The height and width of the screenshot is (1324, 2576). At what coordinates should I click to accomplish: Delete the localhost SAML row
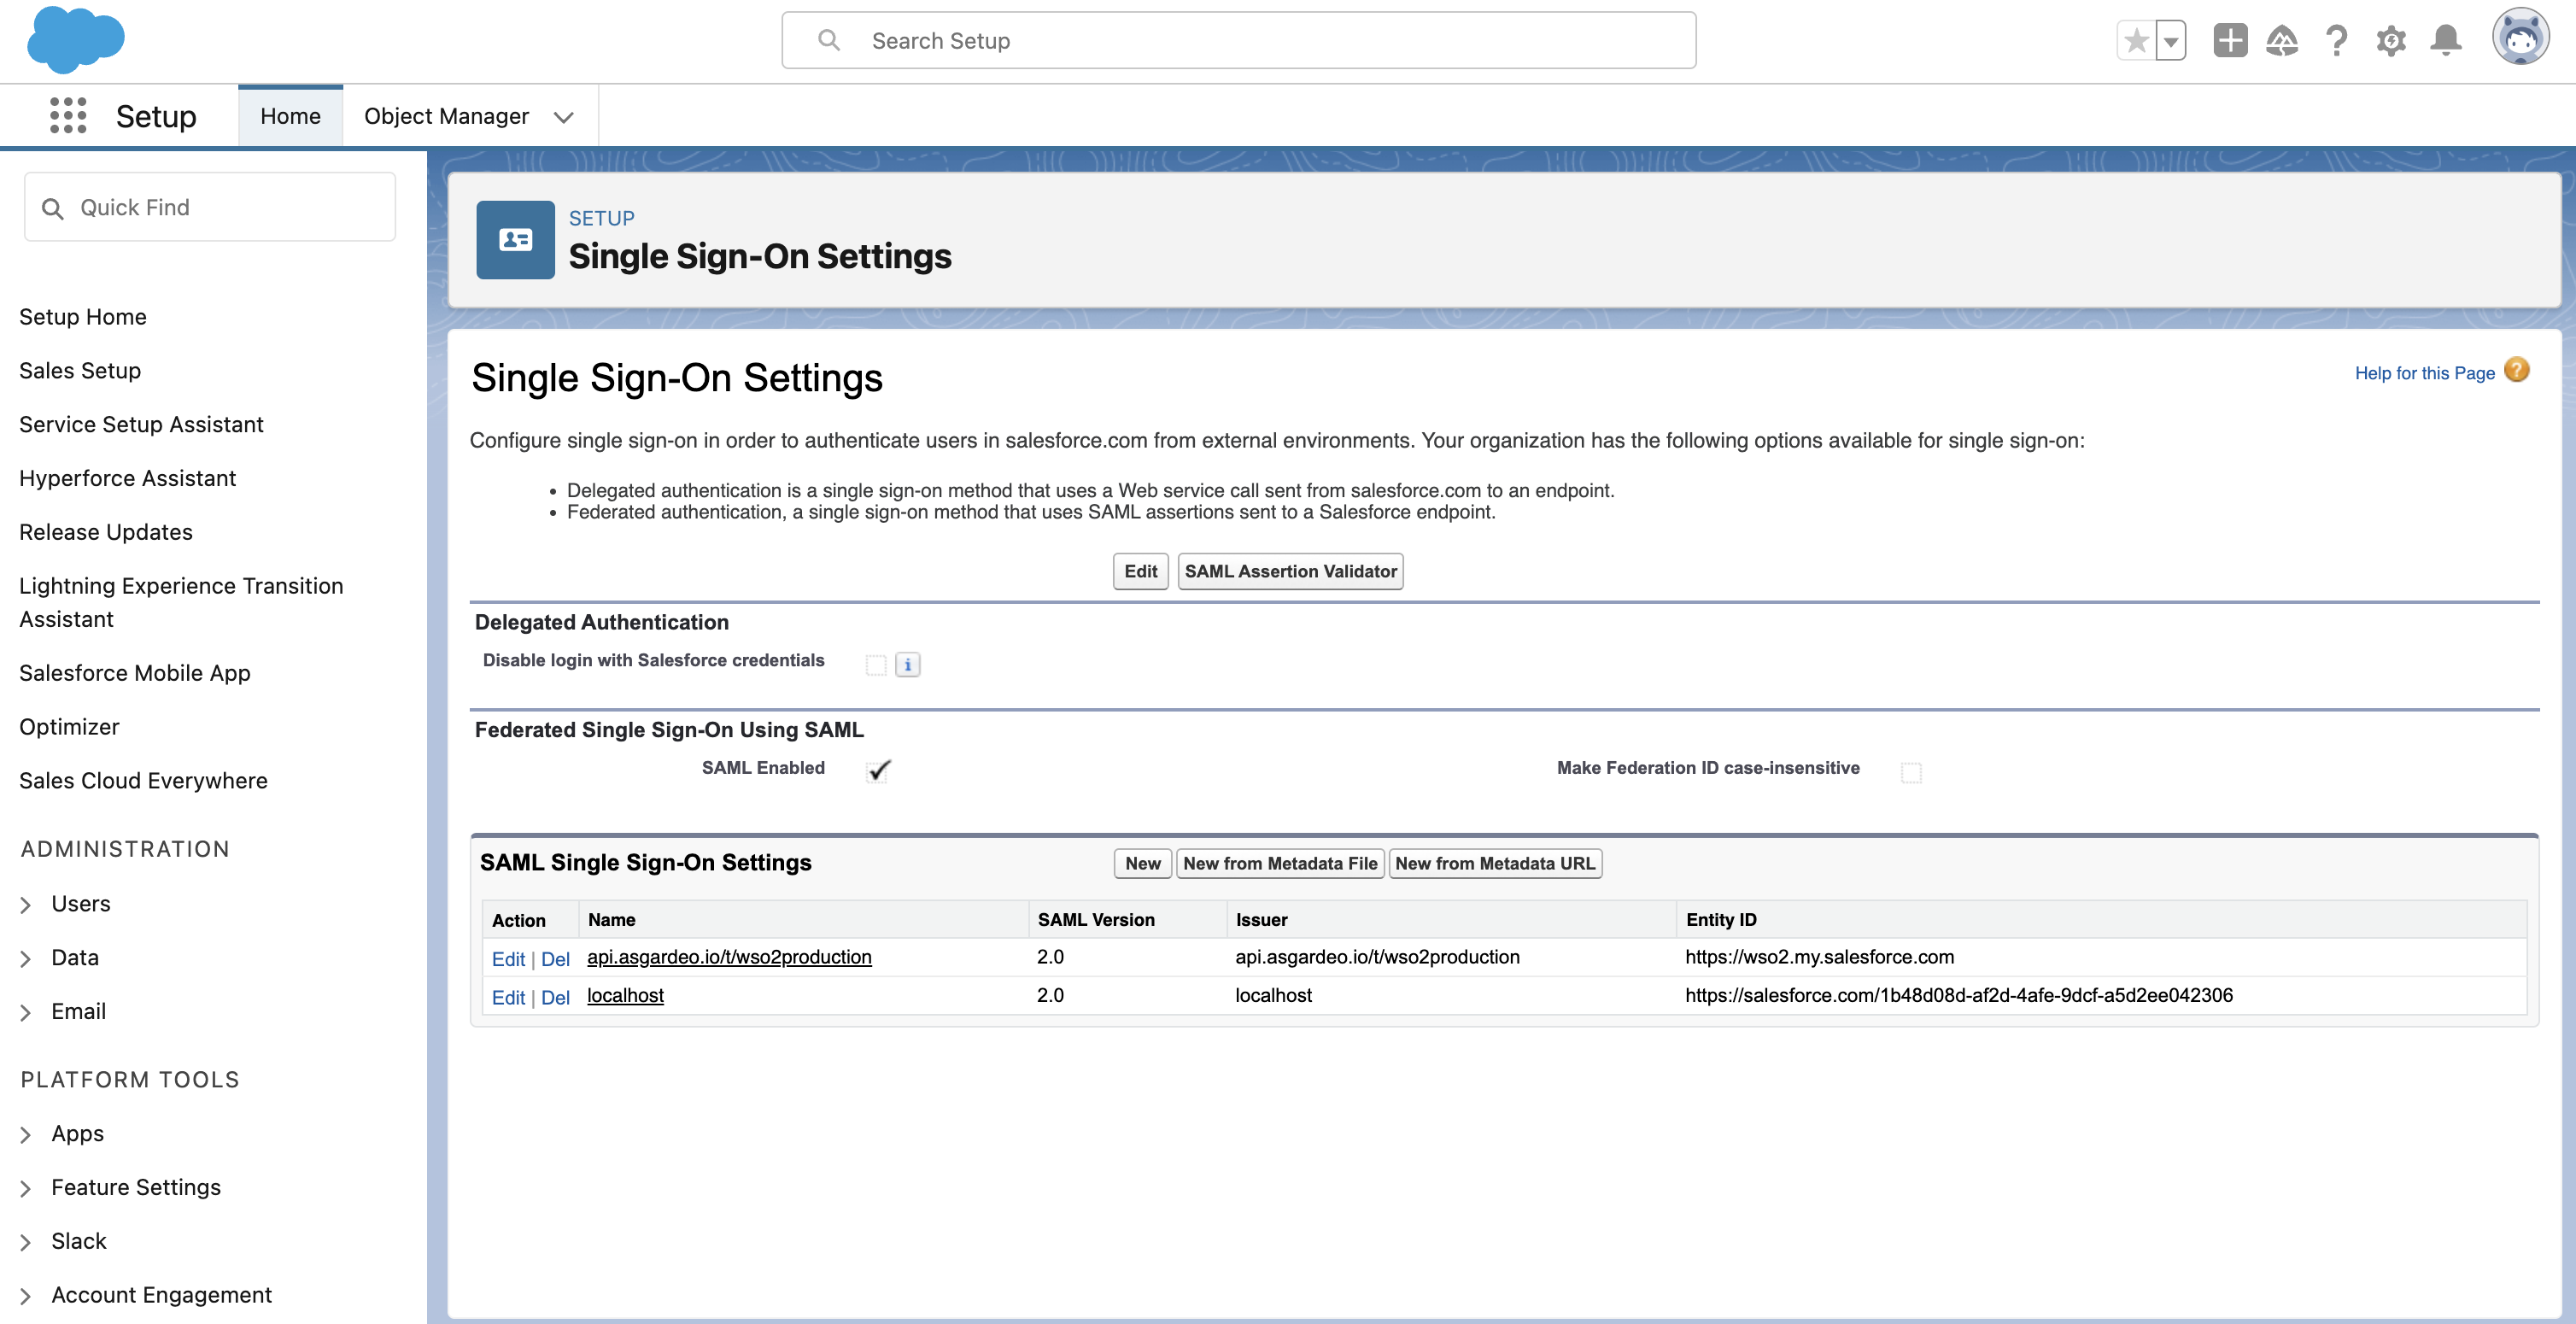(x=555, y=998)
